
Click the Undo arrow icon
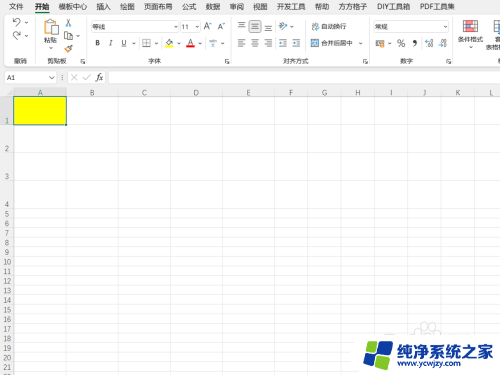[x=16, y=22]
